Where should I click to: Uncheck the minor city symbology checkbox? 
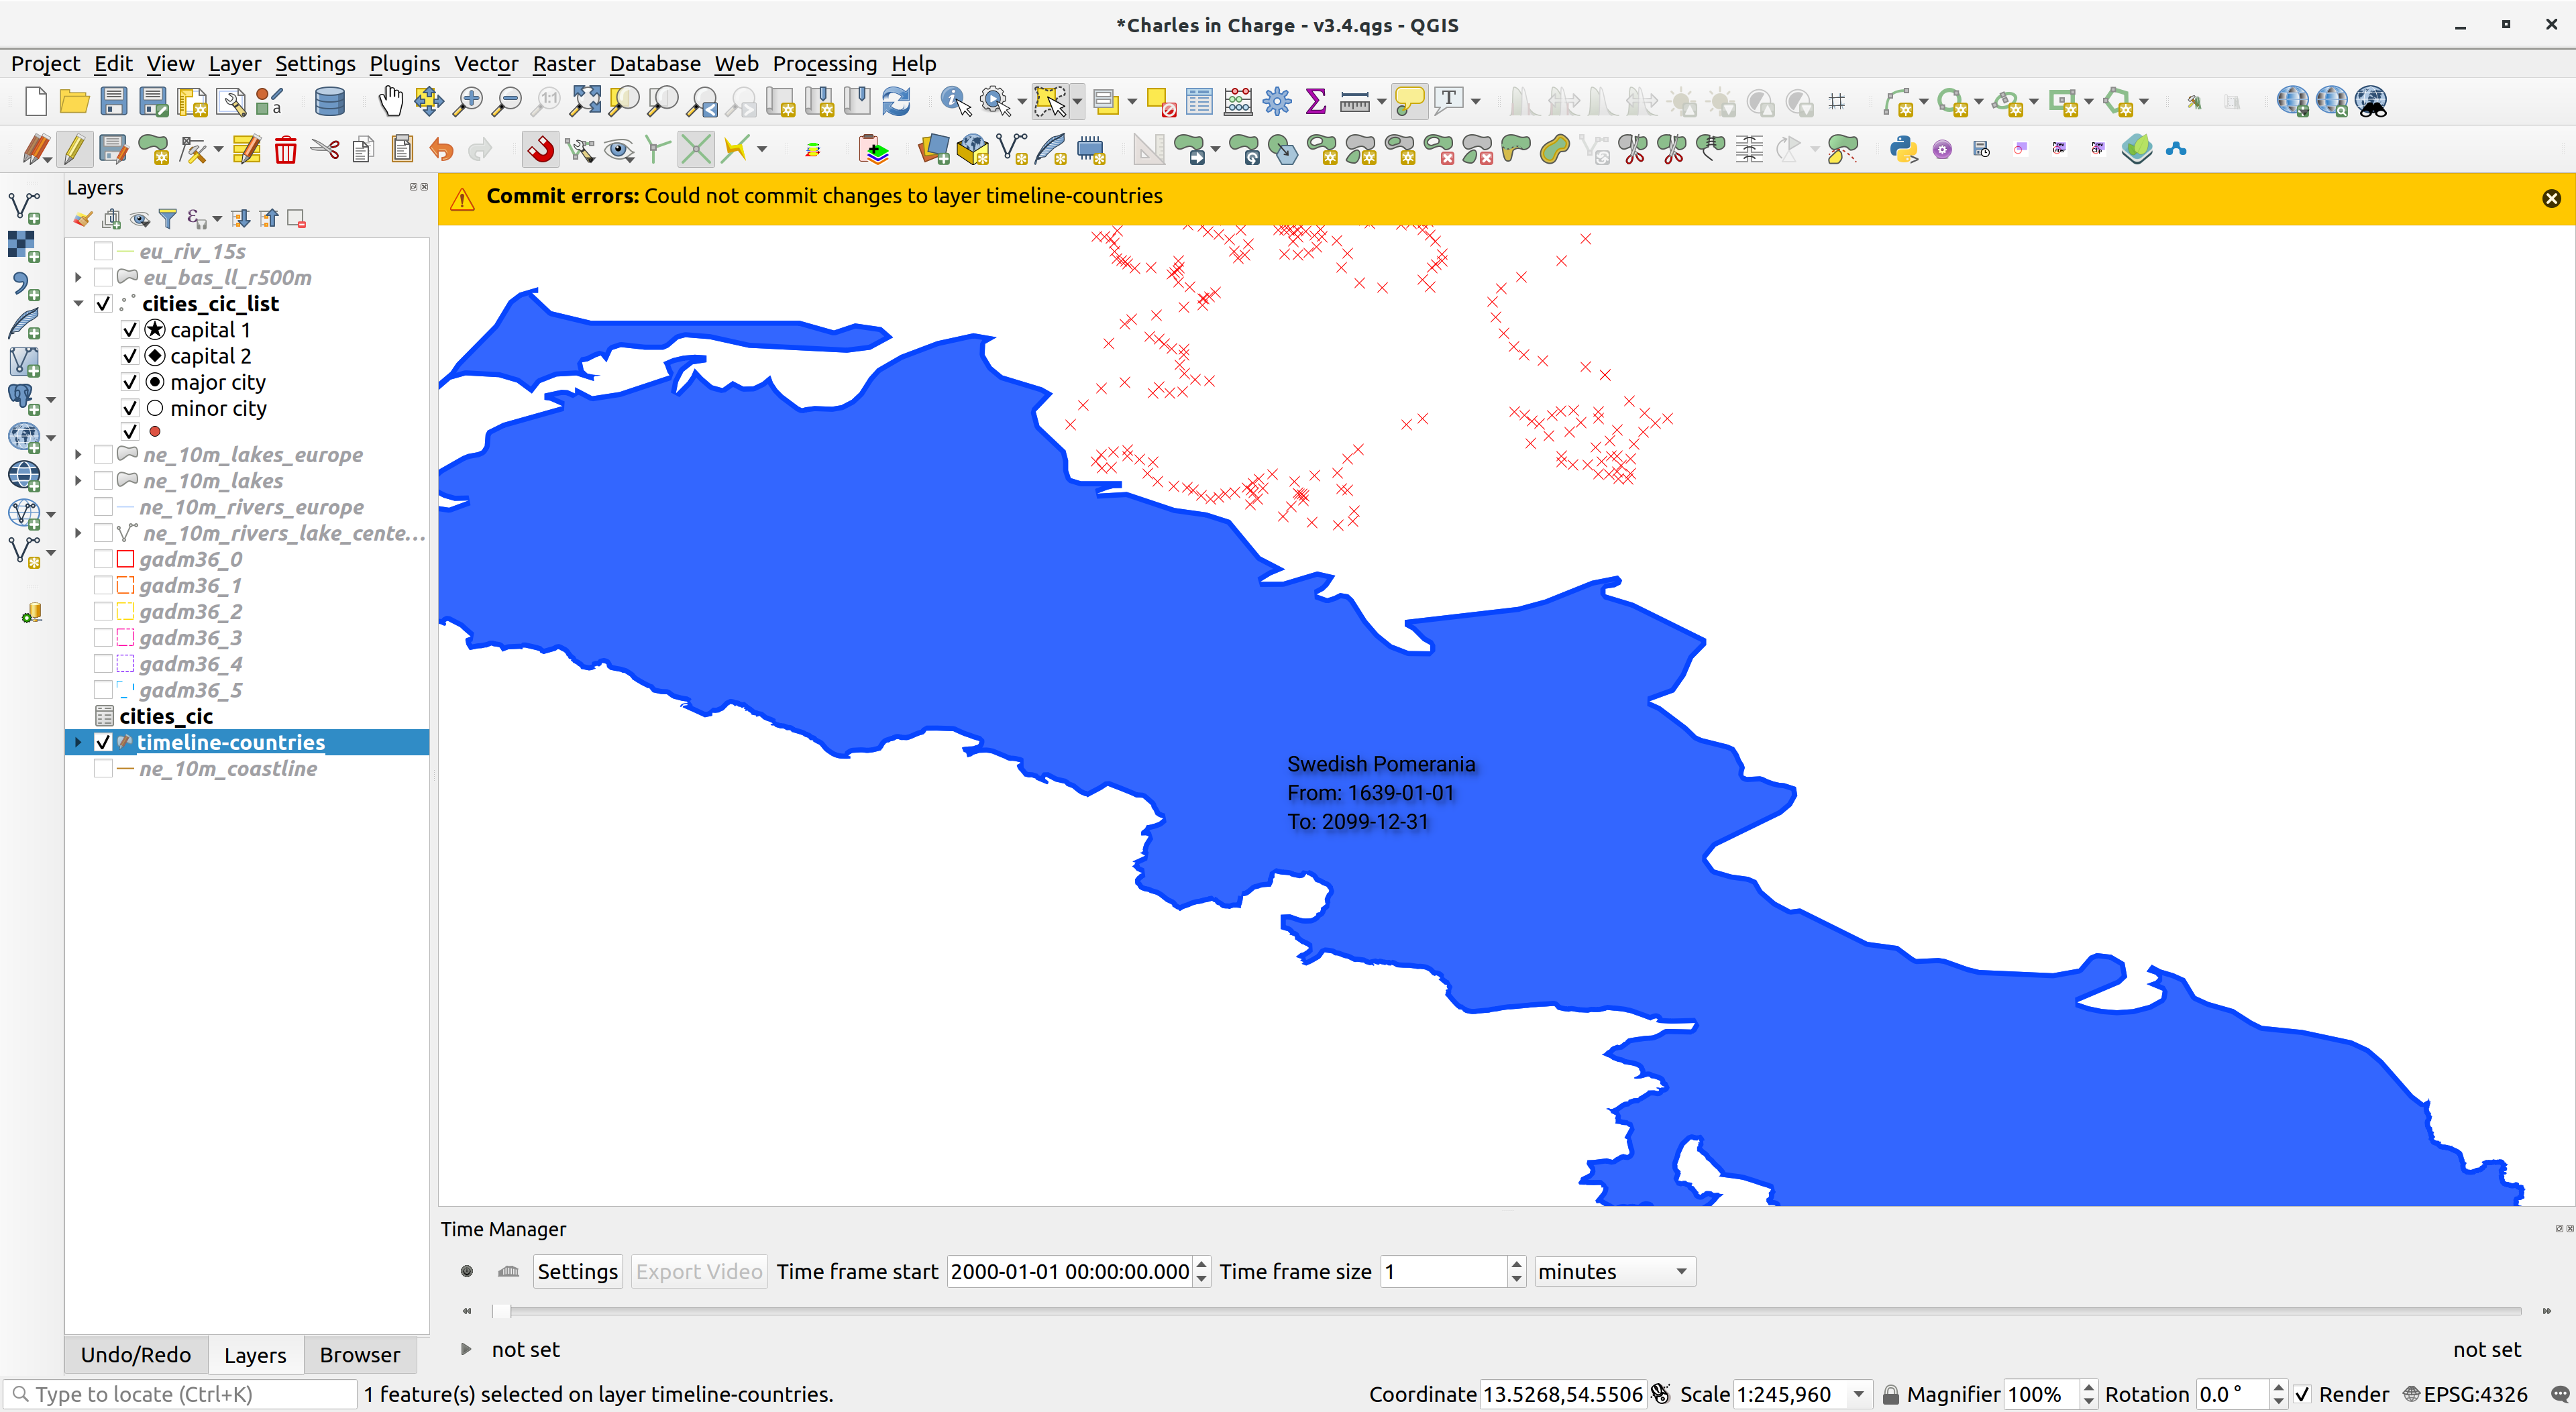[130, 408]
